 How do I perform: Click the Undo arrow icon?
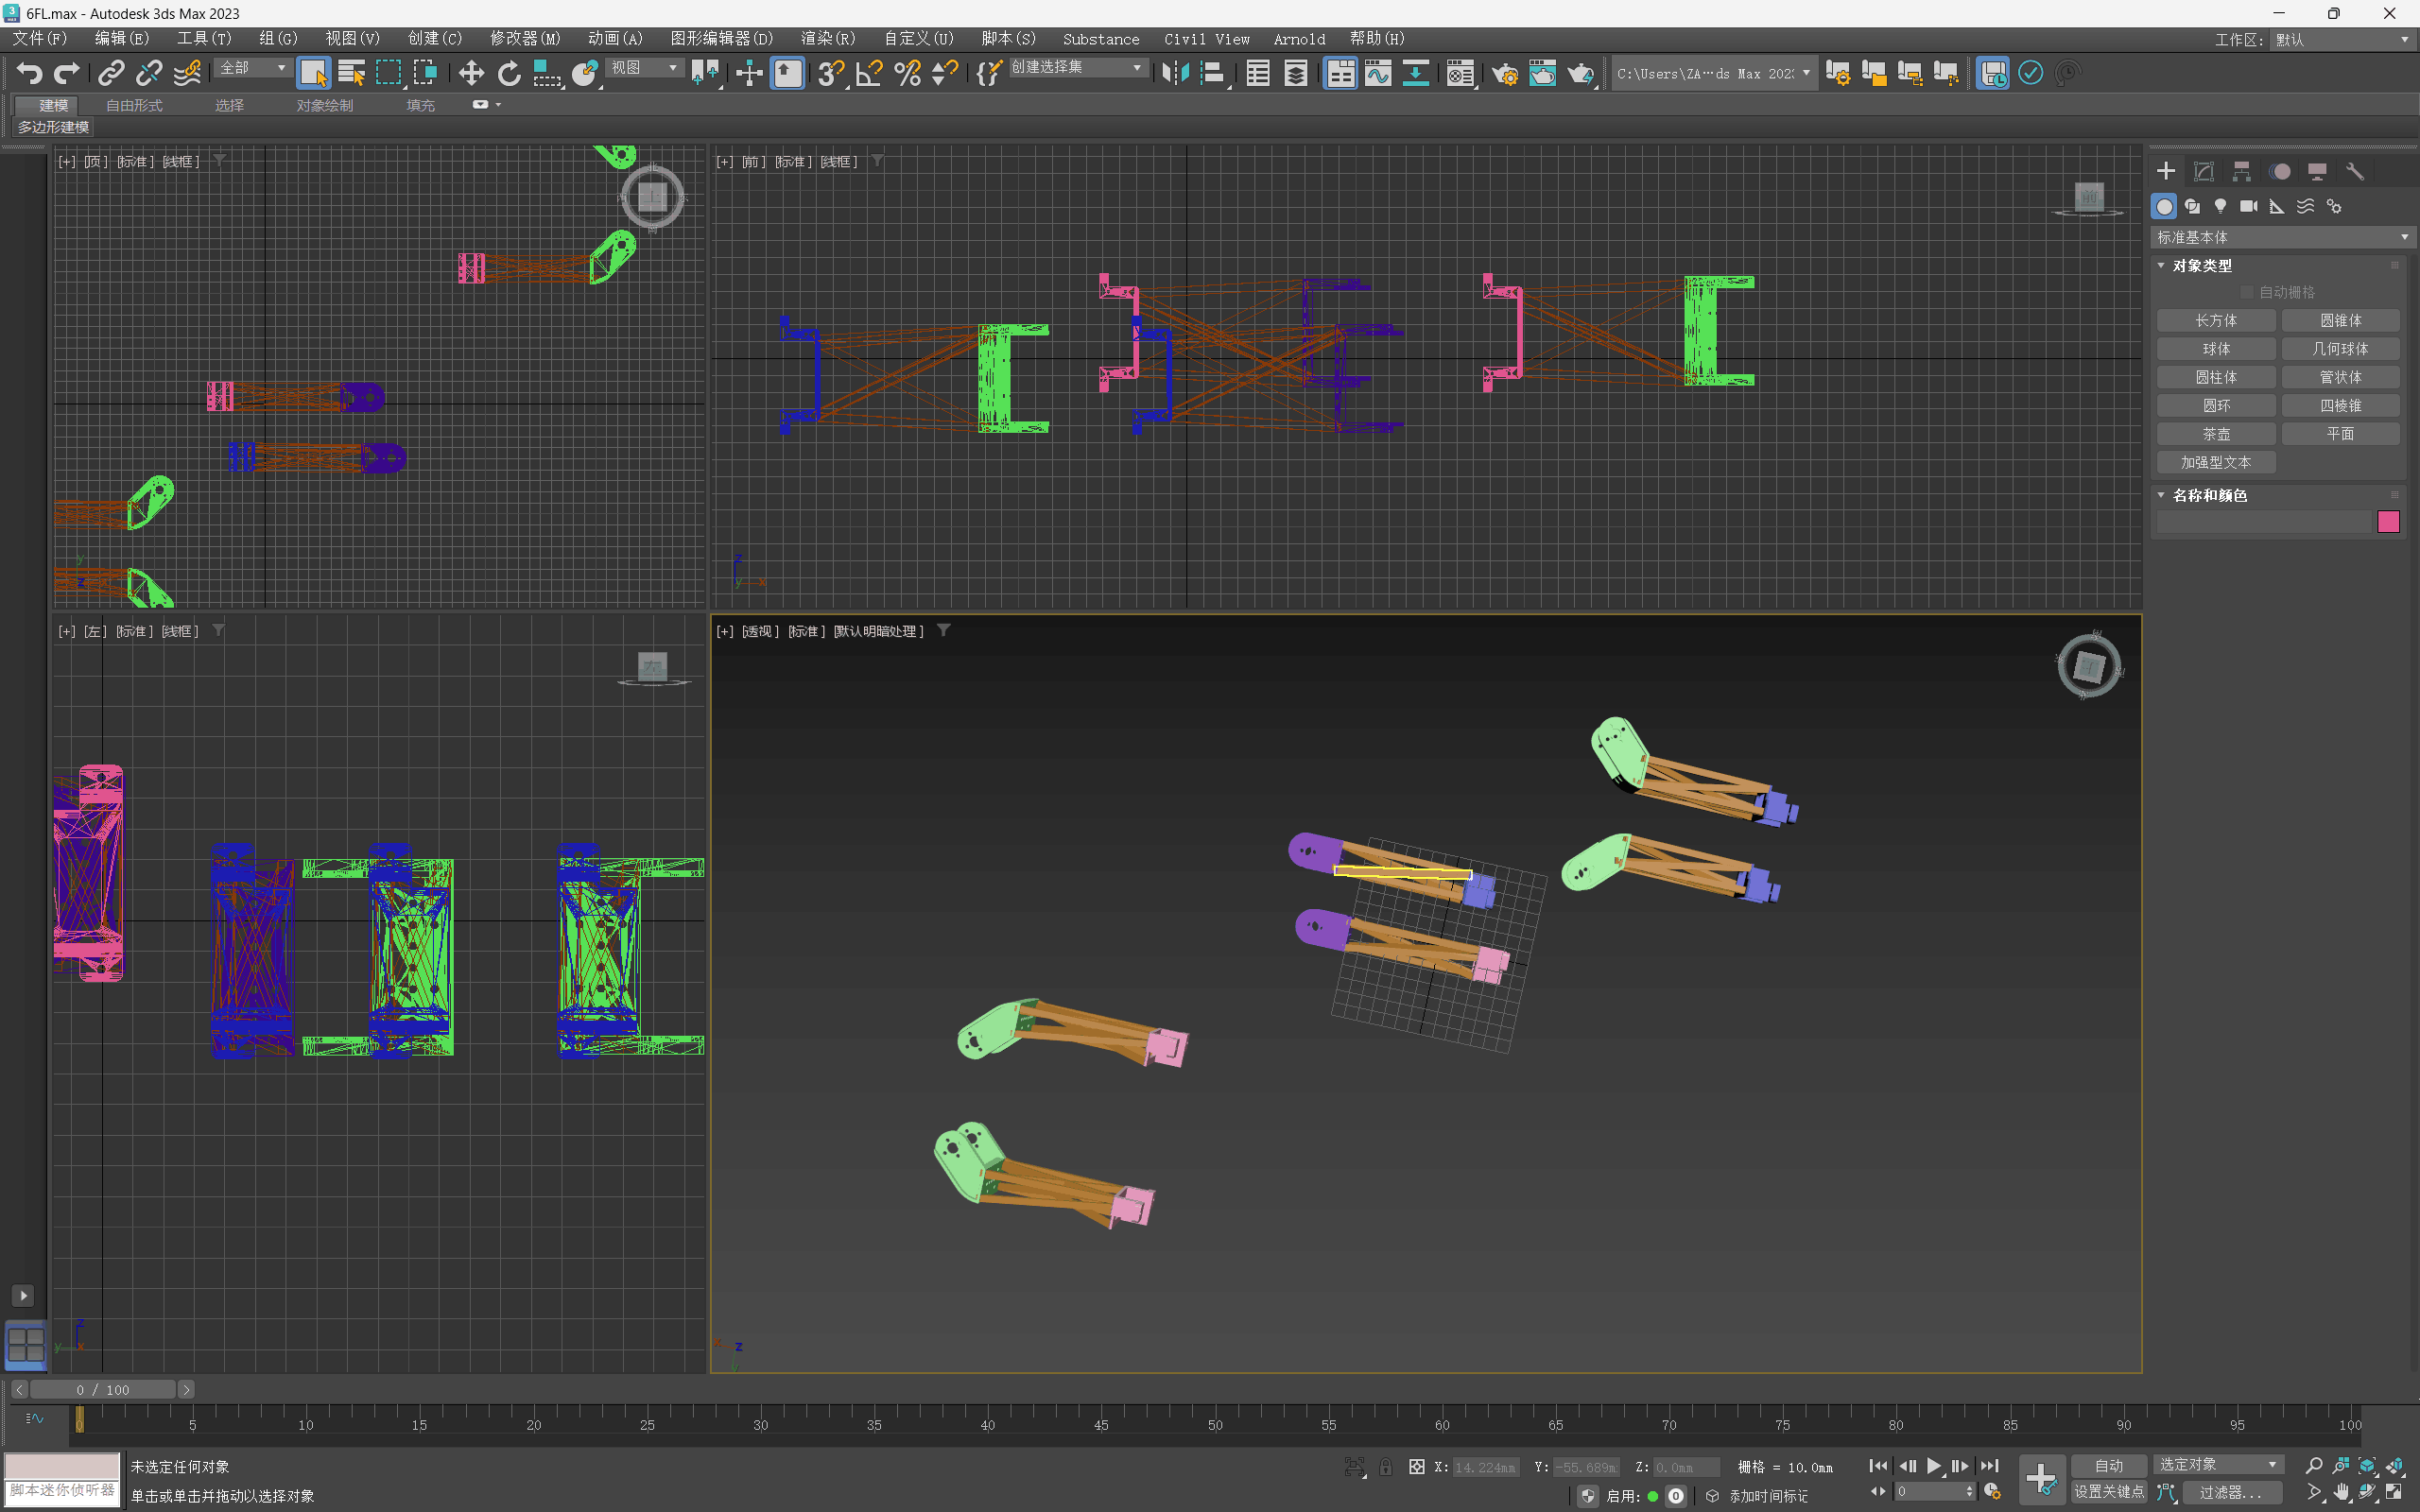pyautogui.click(x=29, y=73)
